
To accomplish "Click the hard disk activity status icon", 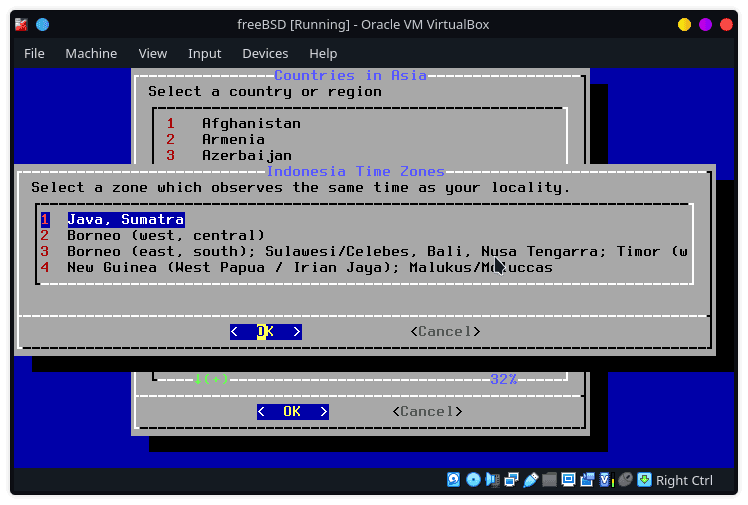I will (x=453, y=480).
